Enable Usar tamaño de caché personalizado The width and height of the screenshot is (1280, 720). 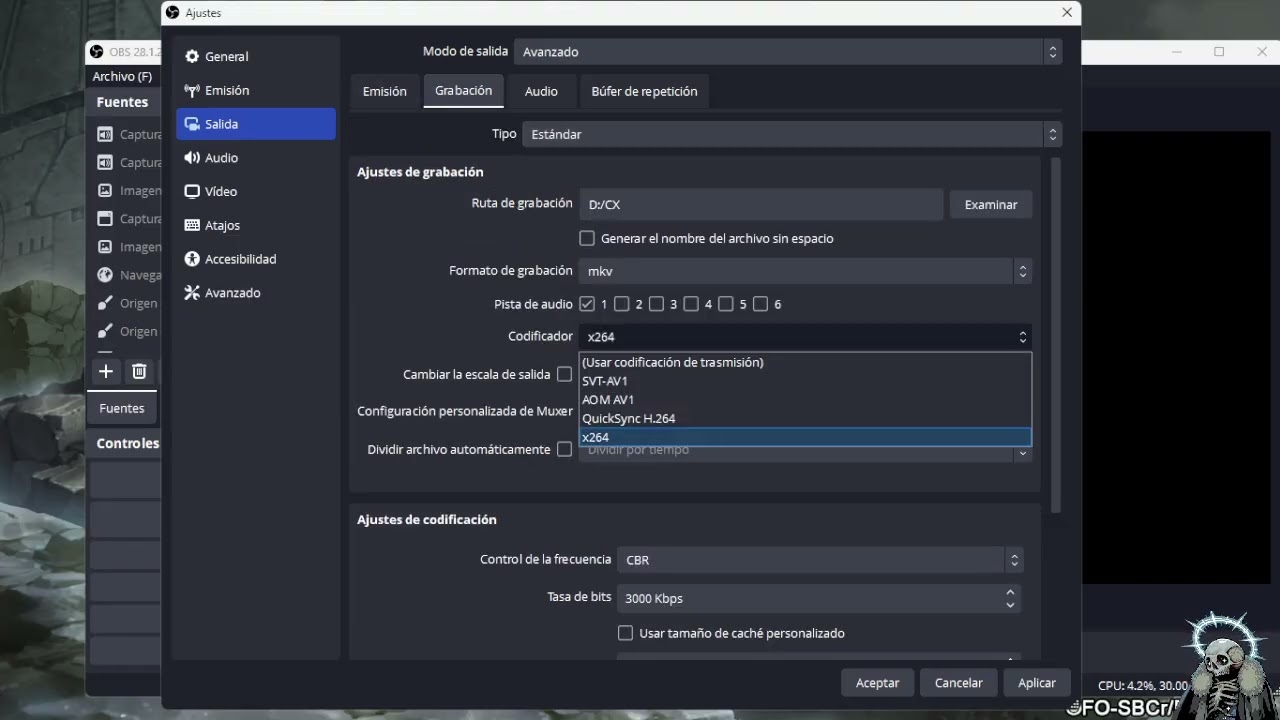[x=625, y=633]
